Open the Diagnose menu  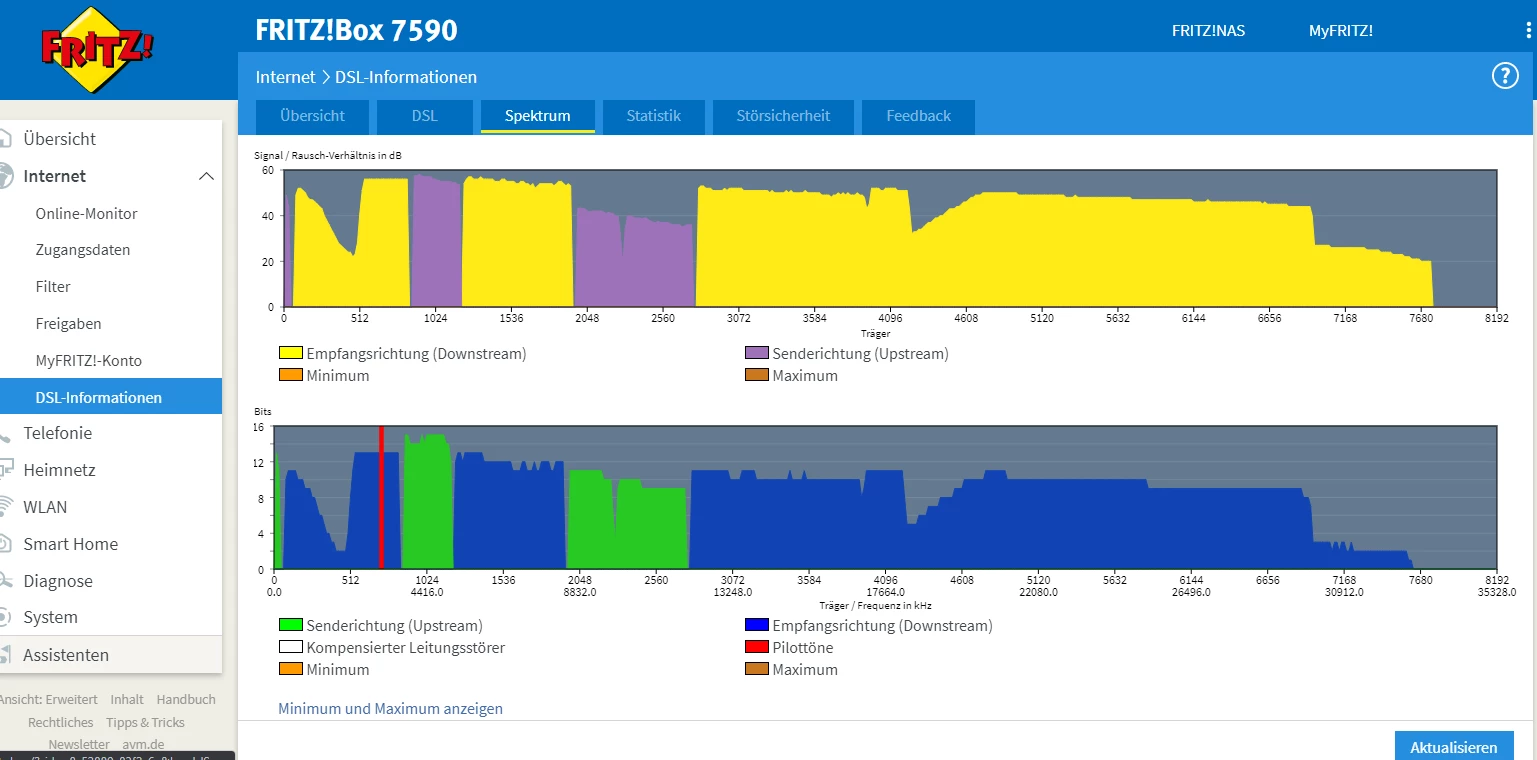point(58,581)
